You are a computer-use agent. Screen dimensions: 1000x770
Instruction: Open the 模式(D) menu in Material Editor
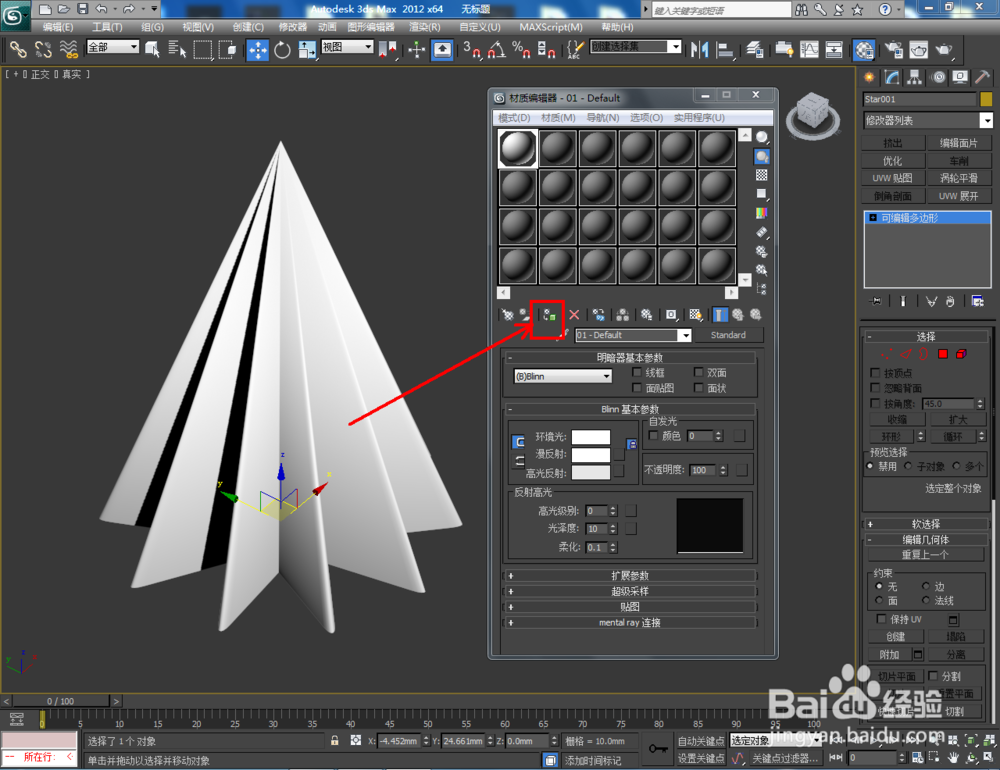pos(514,117)
